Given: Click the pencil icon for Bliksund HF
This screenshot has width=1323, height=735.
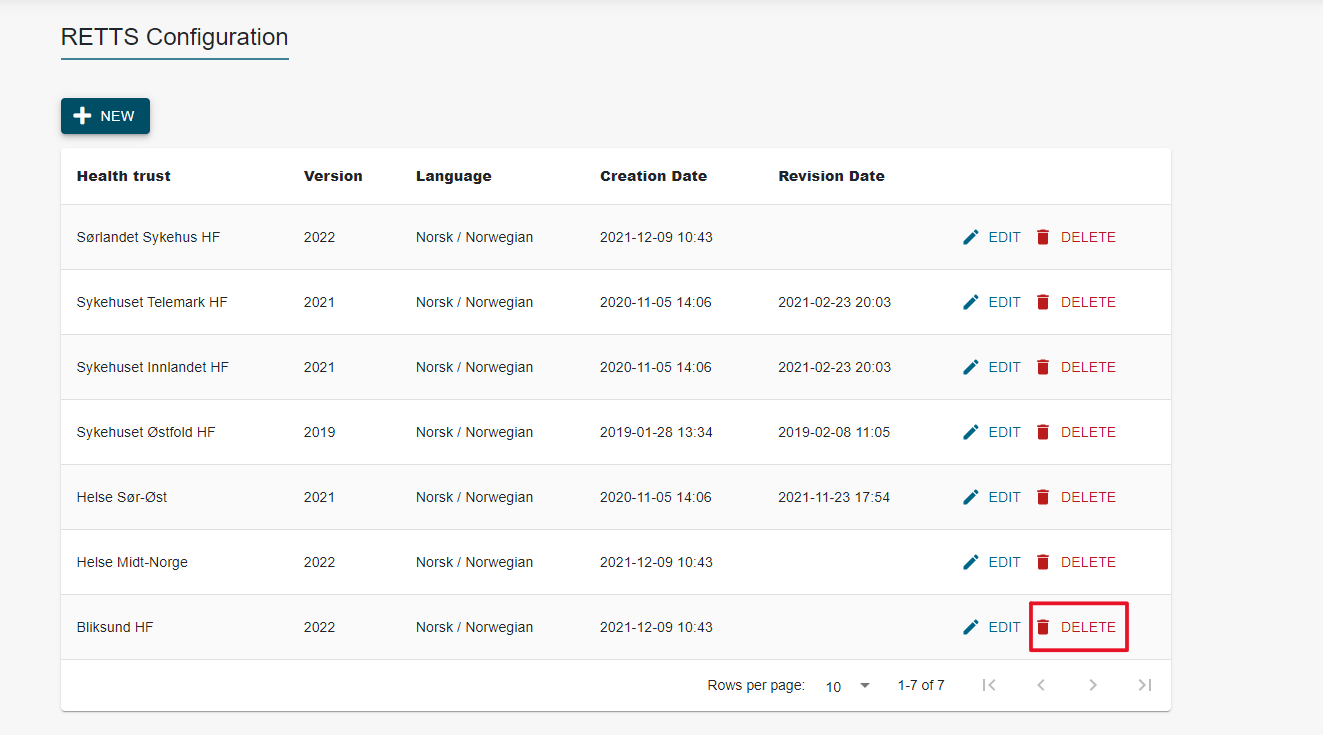Looking at the screenshot, I should pyautogui.click(x=971, y=627).
